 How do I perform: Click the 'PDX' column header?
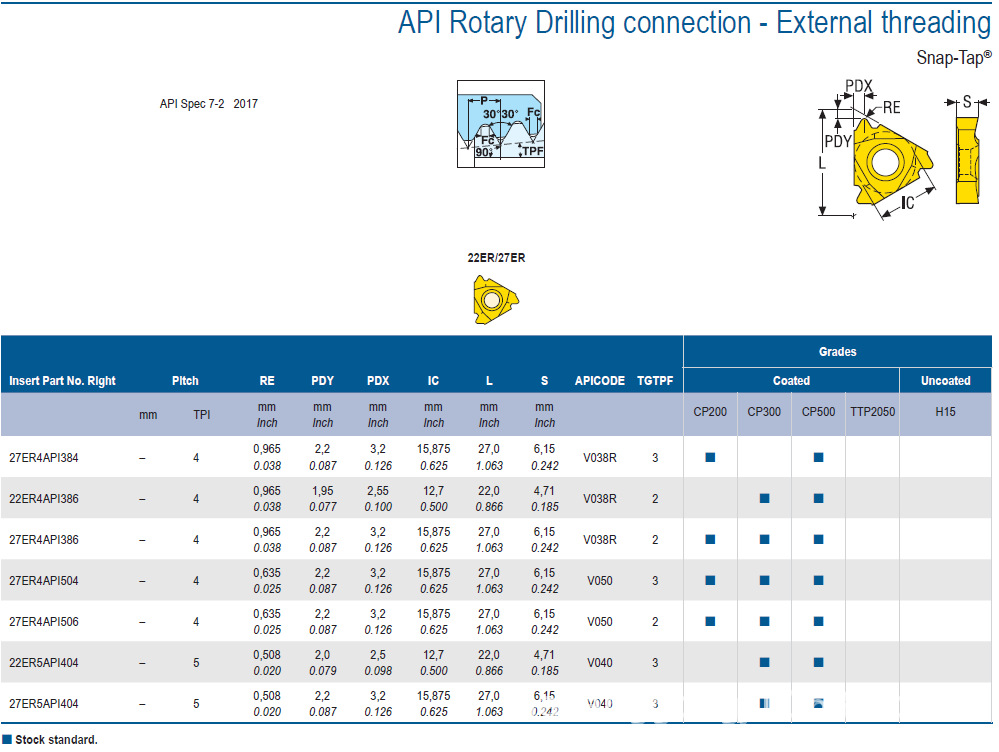378,381
